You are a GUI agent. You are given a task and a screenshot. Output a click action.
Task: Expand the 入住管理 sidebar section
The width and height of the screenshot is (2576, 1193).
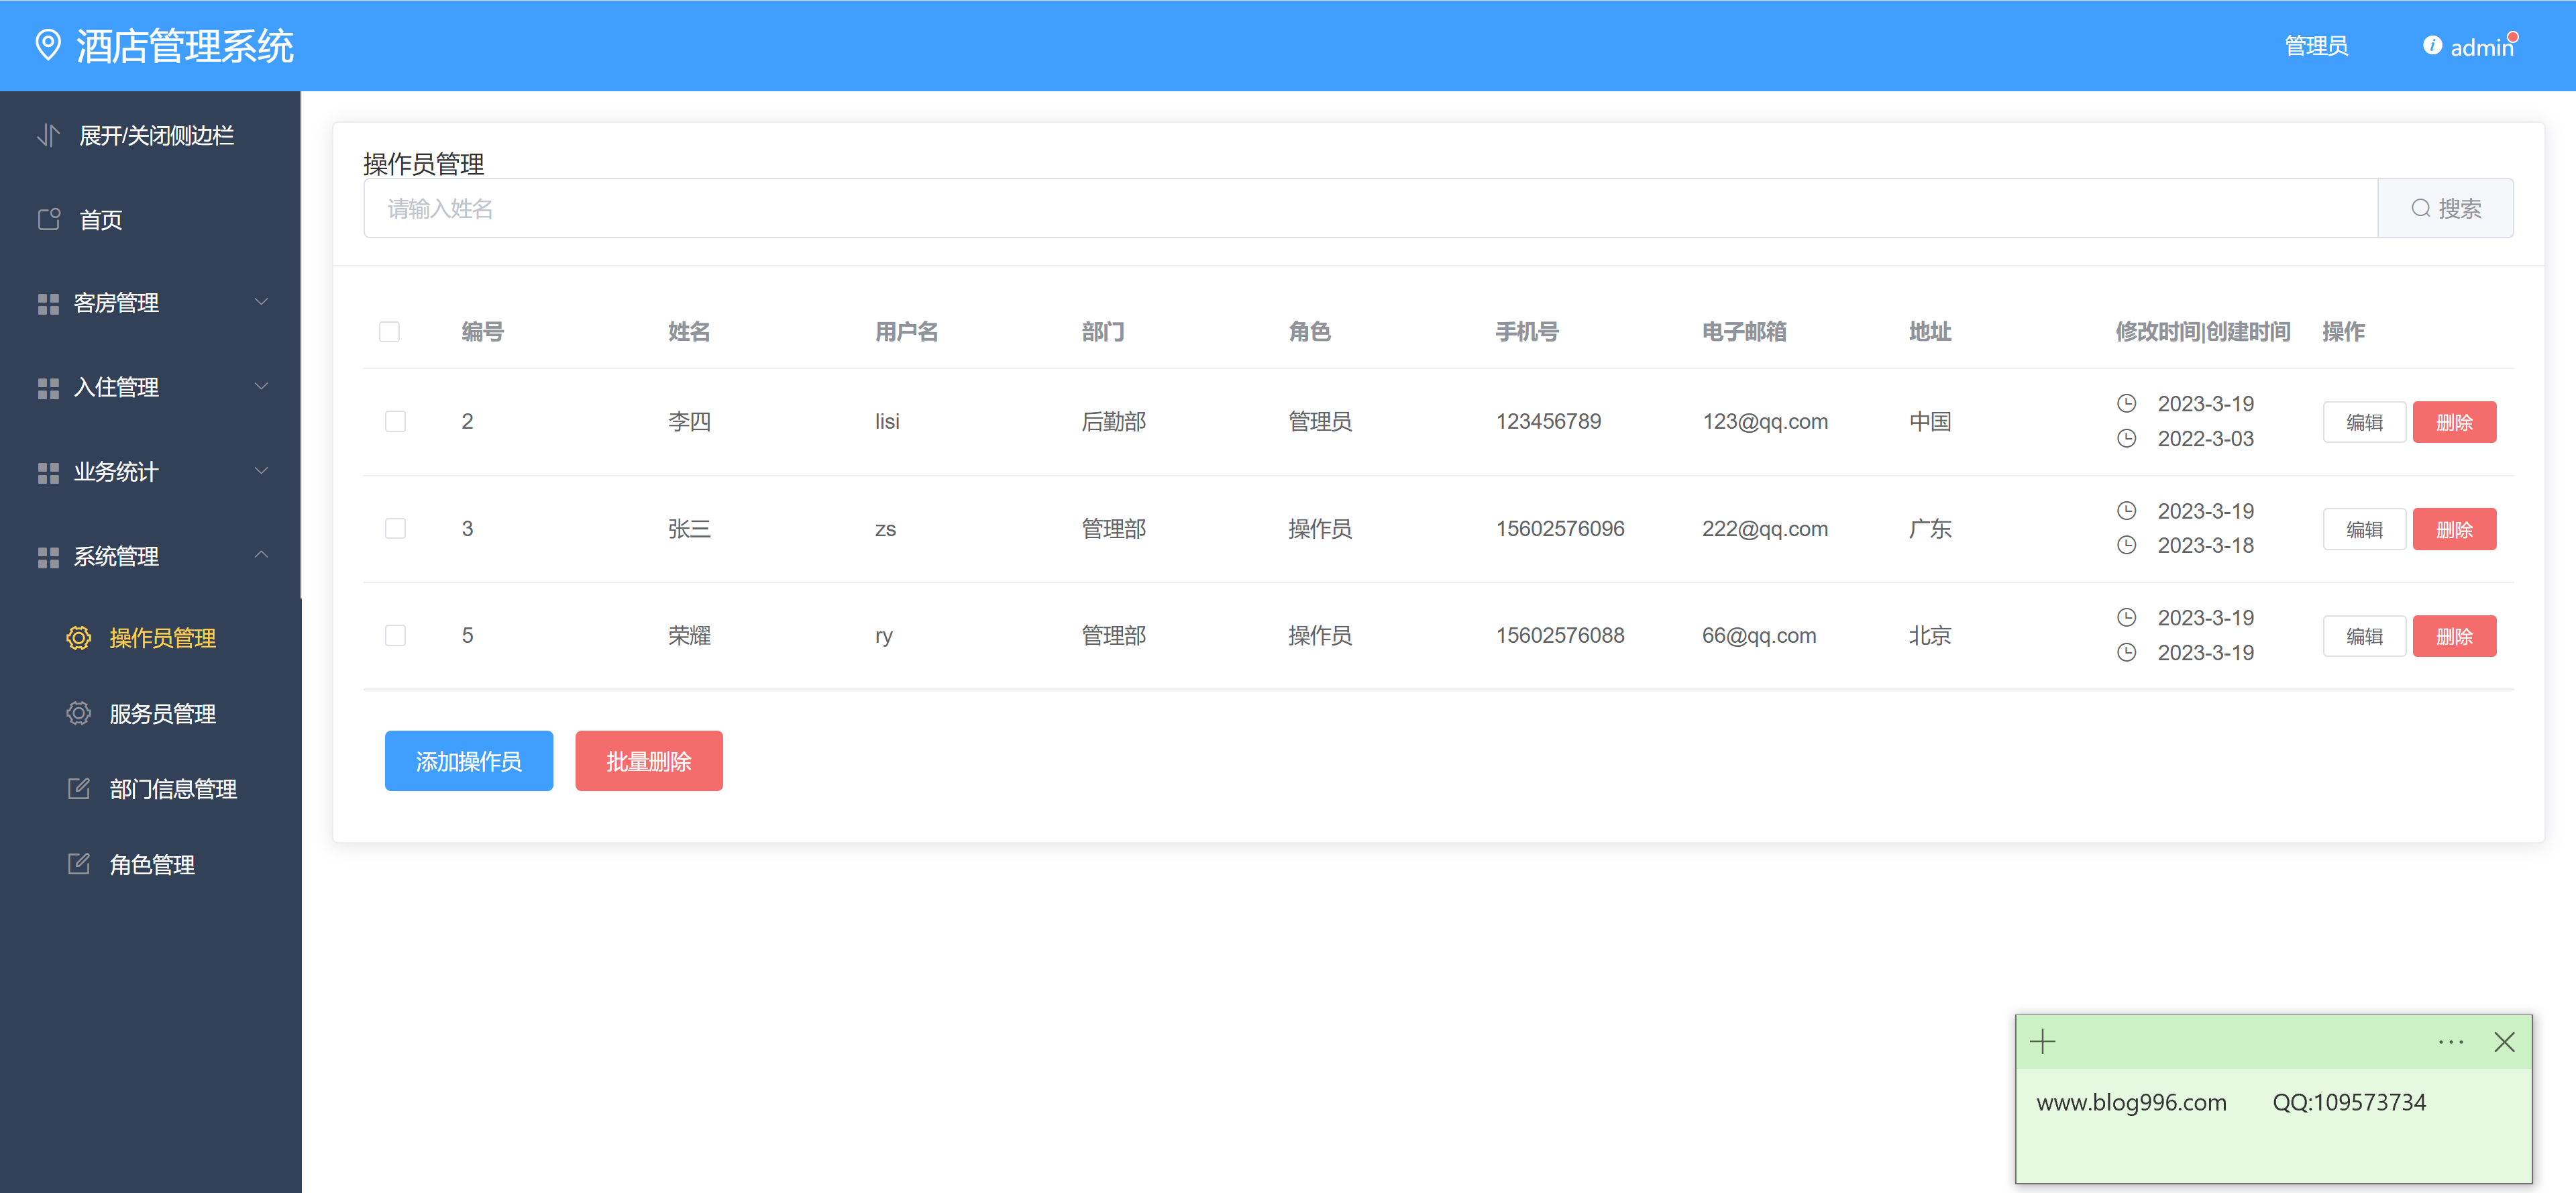coord(150,387)
